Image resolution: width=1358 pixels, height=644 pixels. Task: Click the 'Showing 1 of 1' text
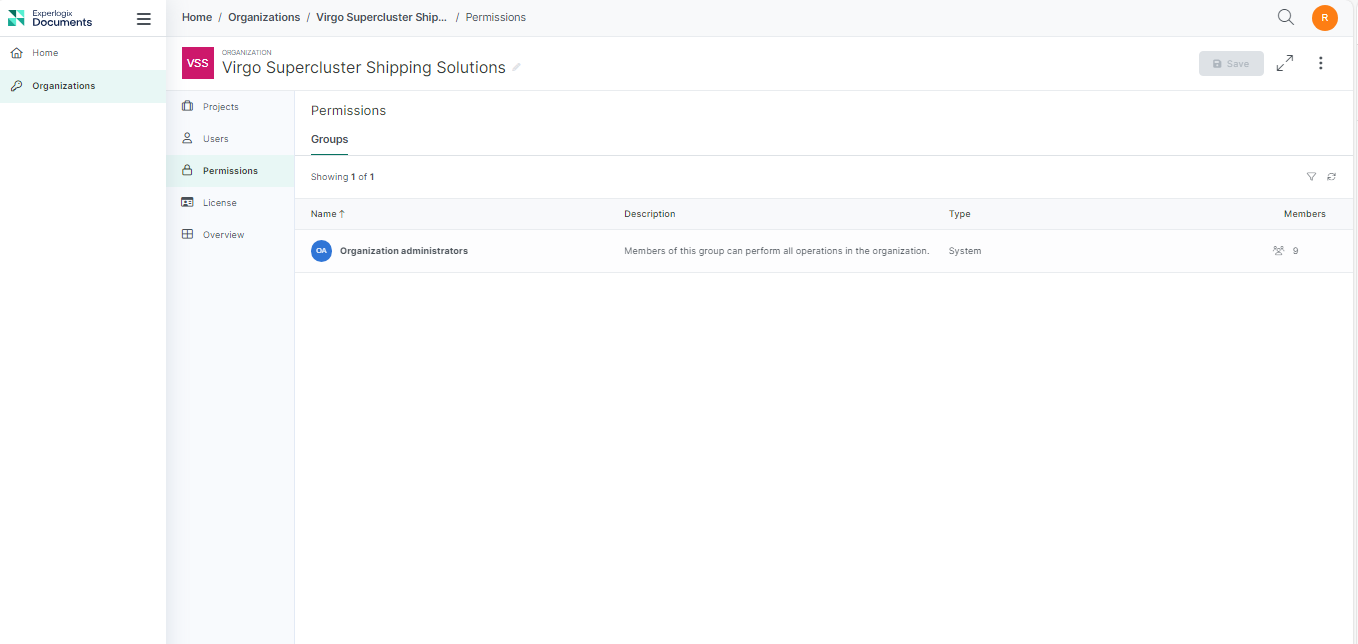click(343, 177)
